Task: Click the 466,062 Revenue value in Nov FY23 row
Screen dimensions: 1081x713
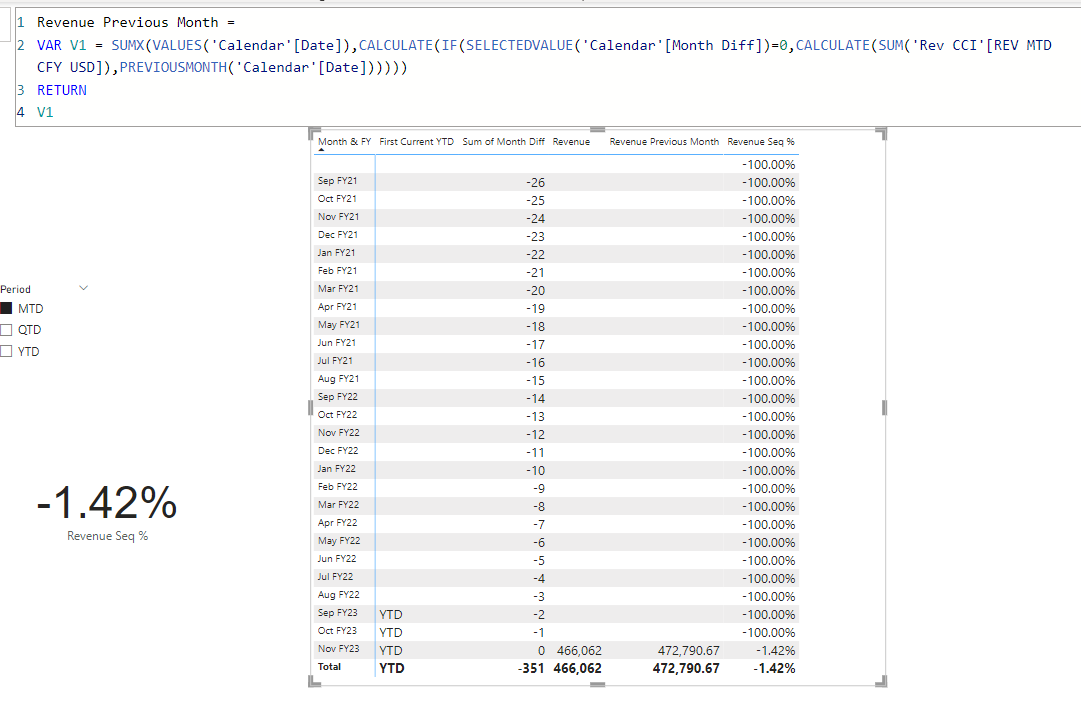Action: [579, 650]
